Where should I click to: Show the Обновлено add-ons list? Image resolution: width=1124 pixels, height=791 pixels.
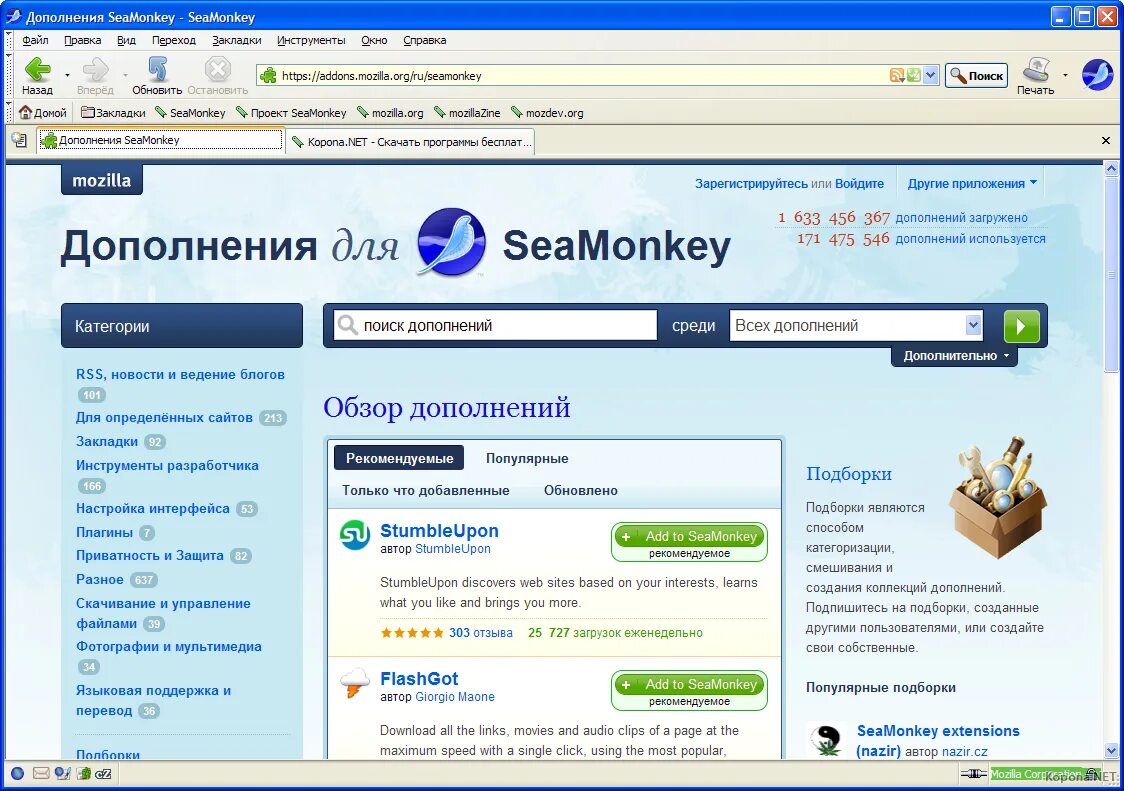pos(581,491)
